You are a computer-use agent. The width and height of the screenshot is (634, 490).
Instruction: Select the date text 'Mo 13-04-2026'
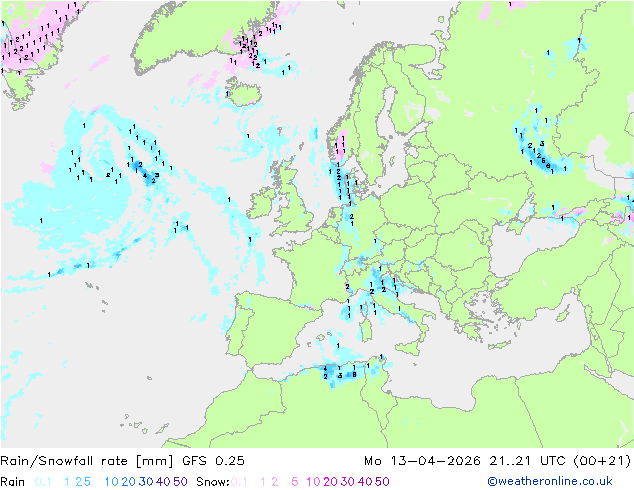[422, 461]
